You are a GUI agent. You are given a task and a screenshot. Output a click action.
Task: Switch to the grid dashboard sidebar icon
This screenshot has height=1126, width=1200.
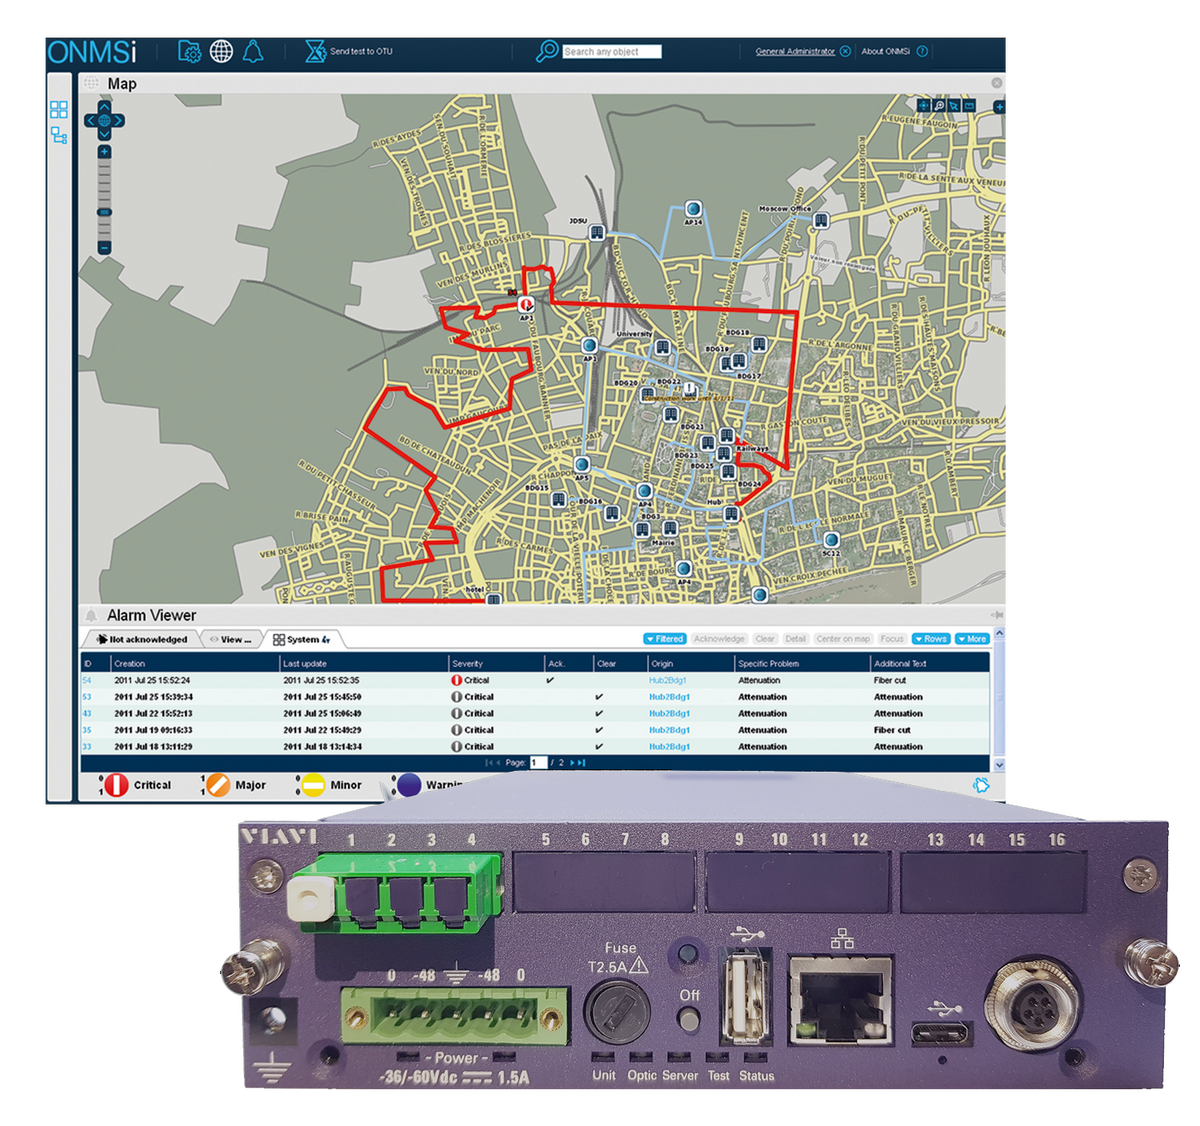pos(59,110)
